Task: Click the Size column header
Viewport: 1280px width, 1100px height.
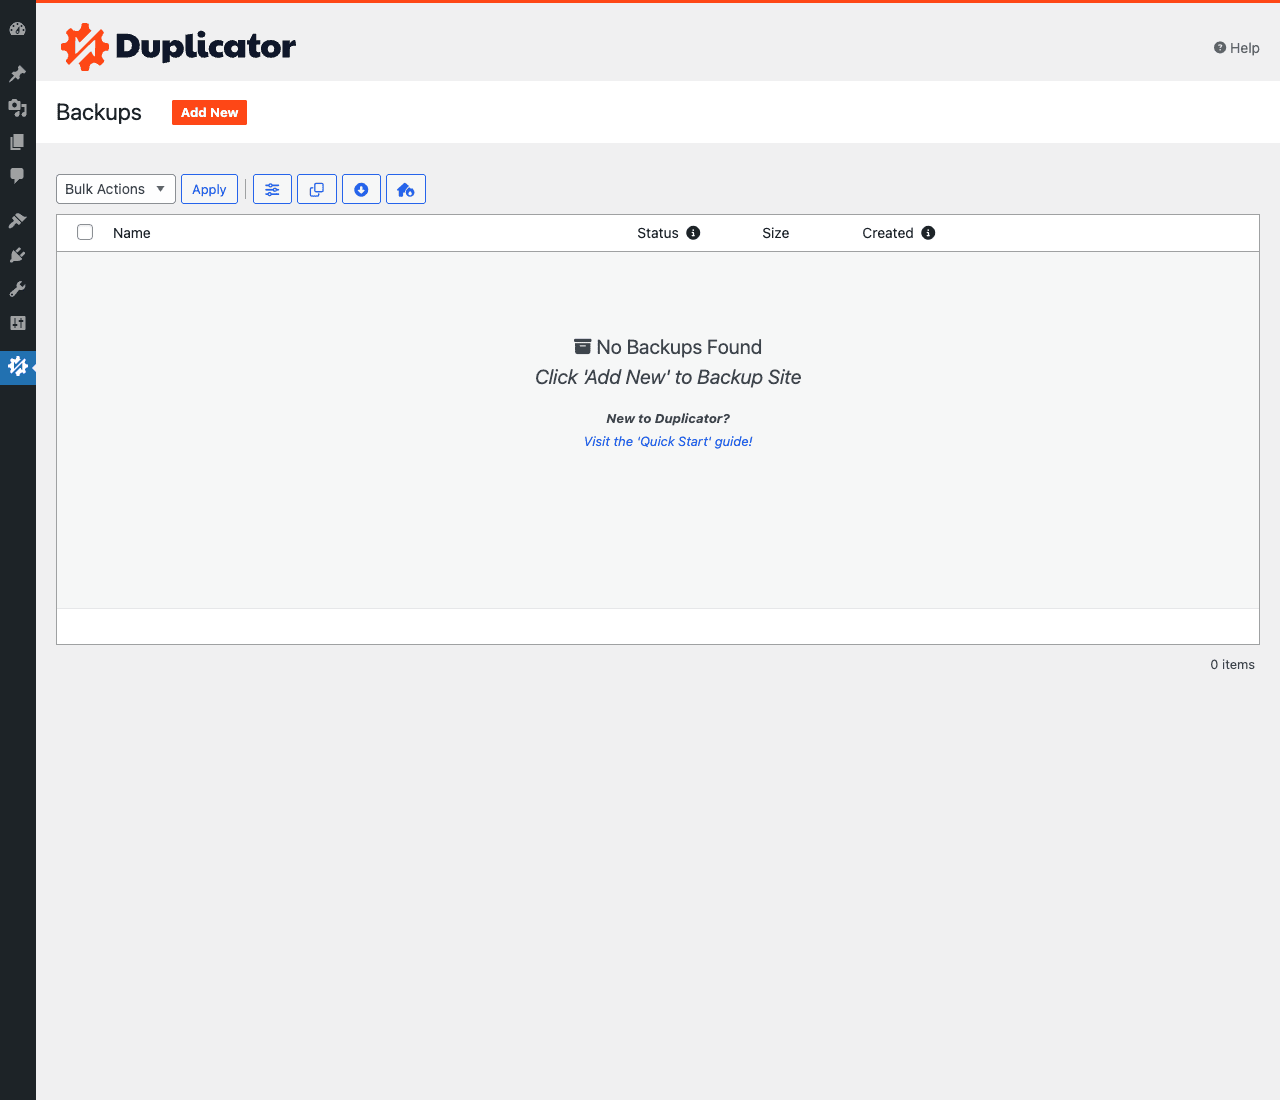Action: (776, 233)
